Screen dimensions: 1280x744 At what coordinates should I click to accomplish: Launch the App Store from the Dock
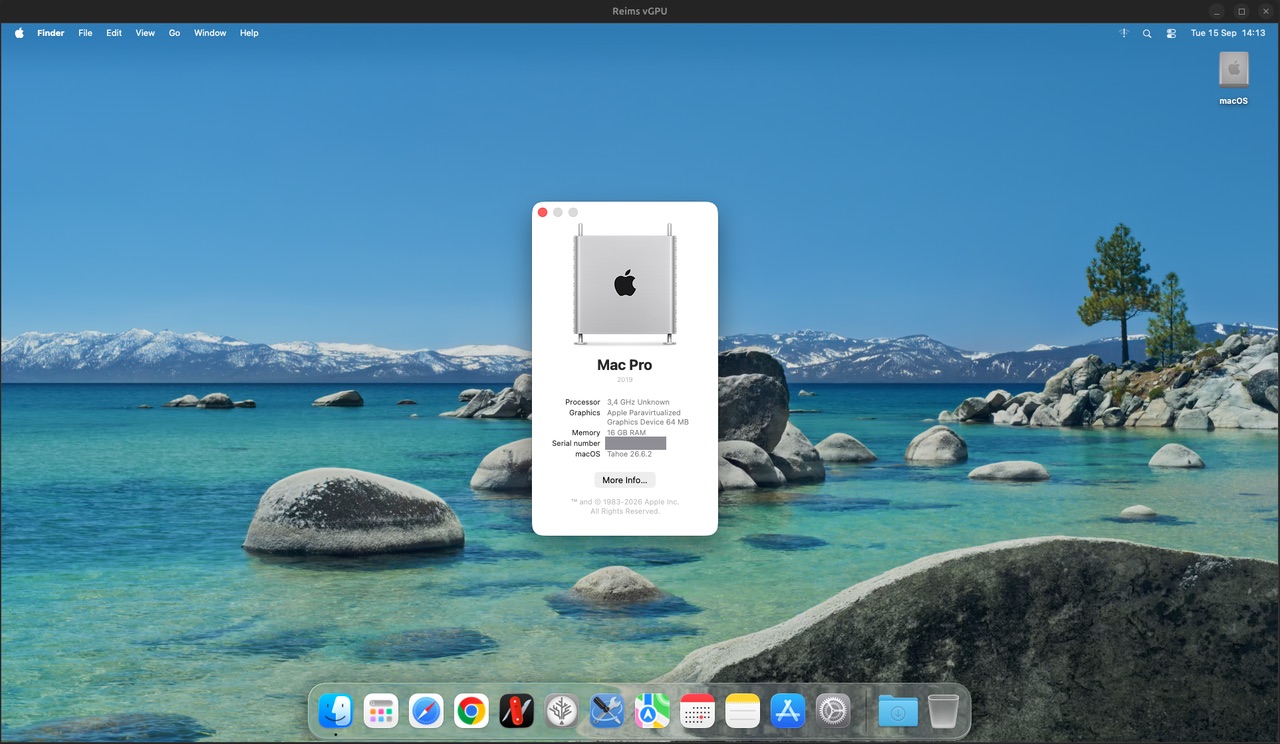click(x=788, y=711)
